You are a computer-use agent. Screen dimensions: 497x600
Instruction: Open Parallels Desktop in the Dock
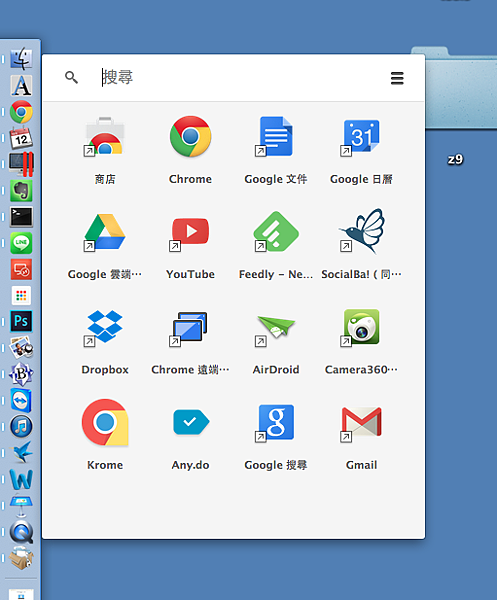coord(21,164)
